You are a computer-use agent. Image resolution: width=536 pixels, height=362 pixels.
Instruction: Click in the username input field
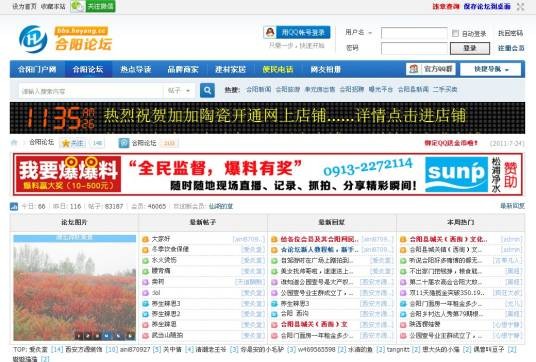[414, 33]
